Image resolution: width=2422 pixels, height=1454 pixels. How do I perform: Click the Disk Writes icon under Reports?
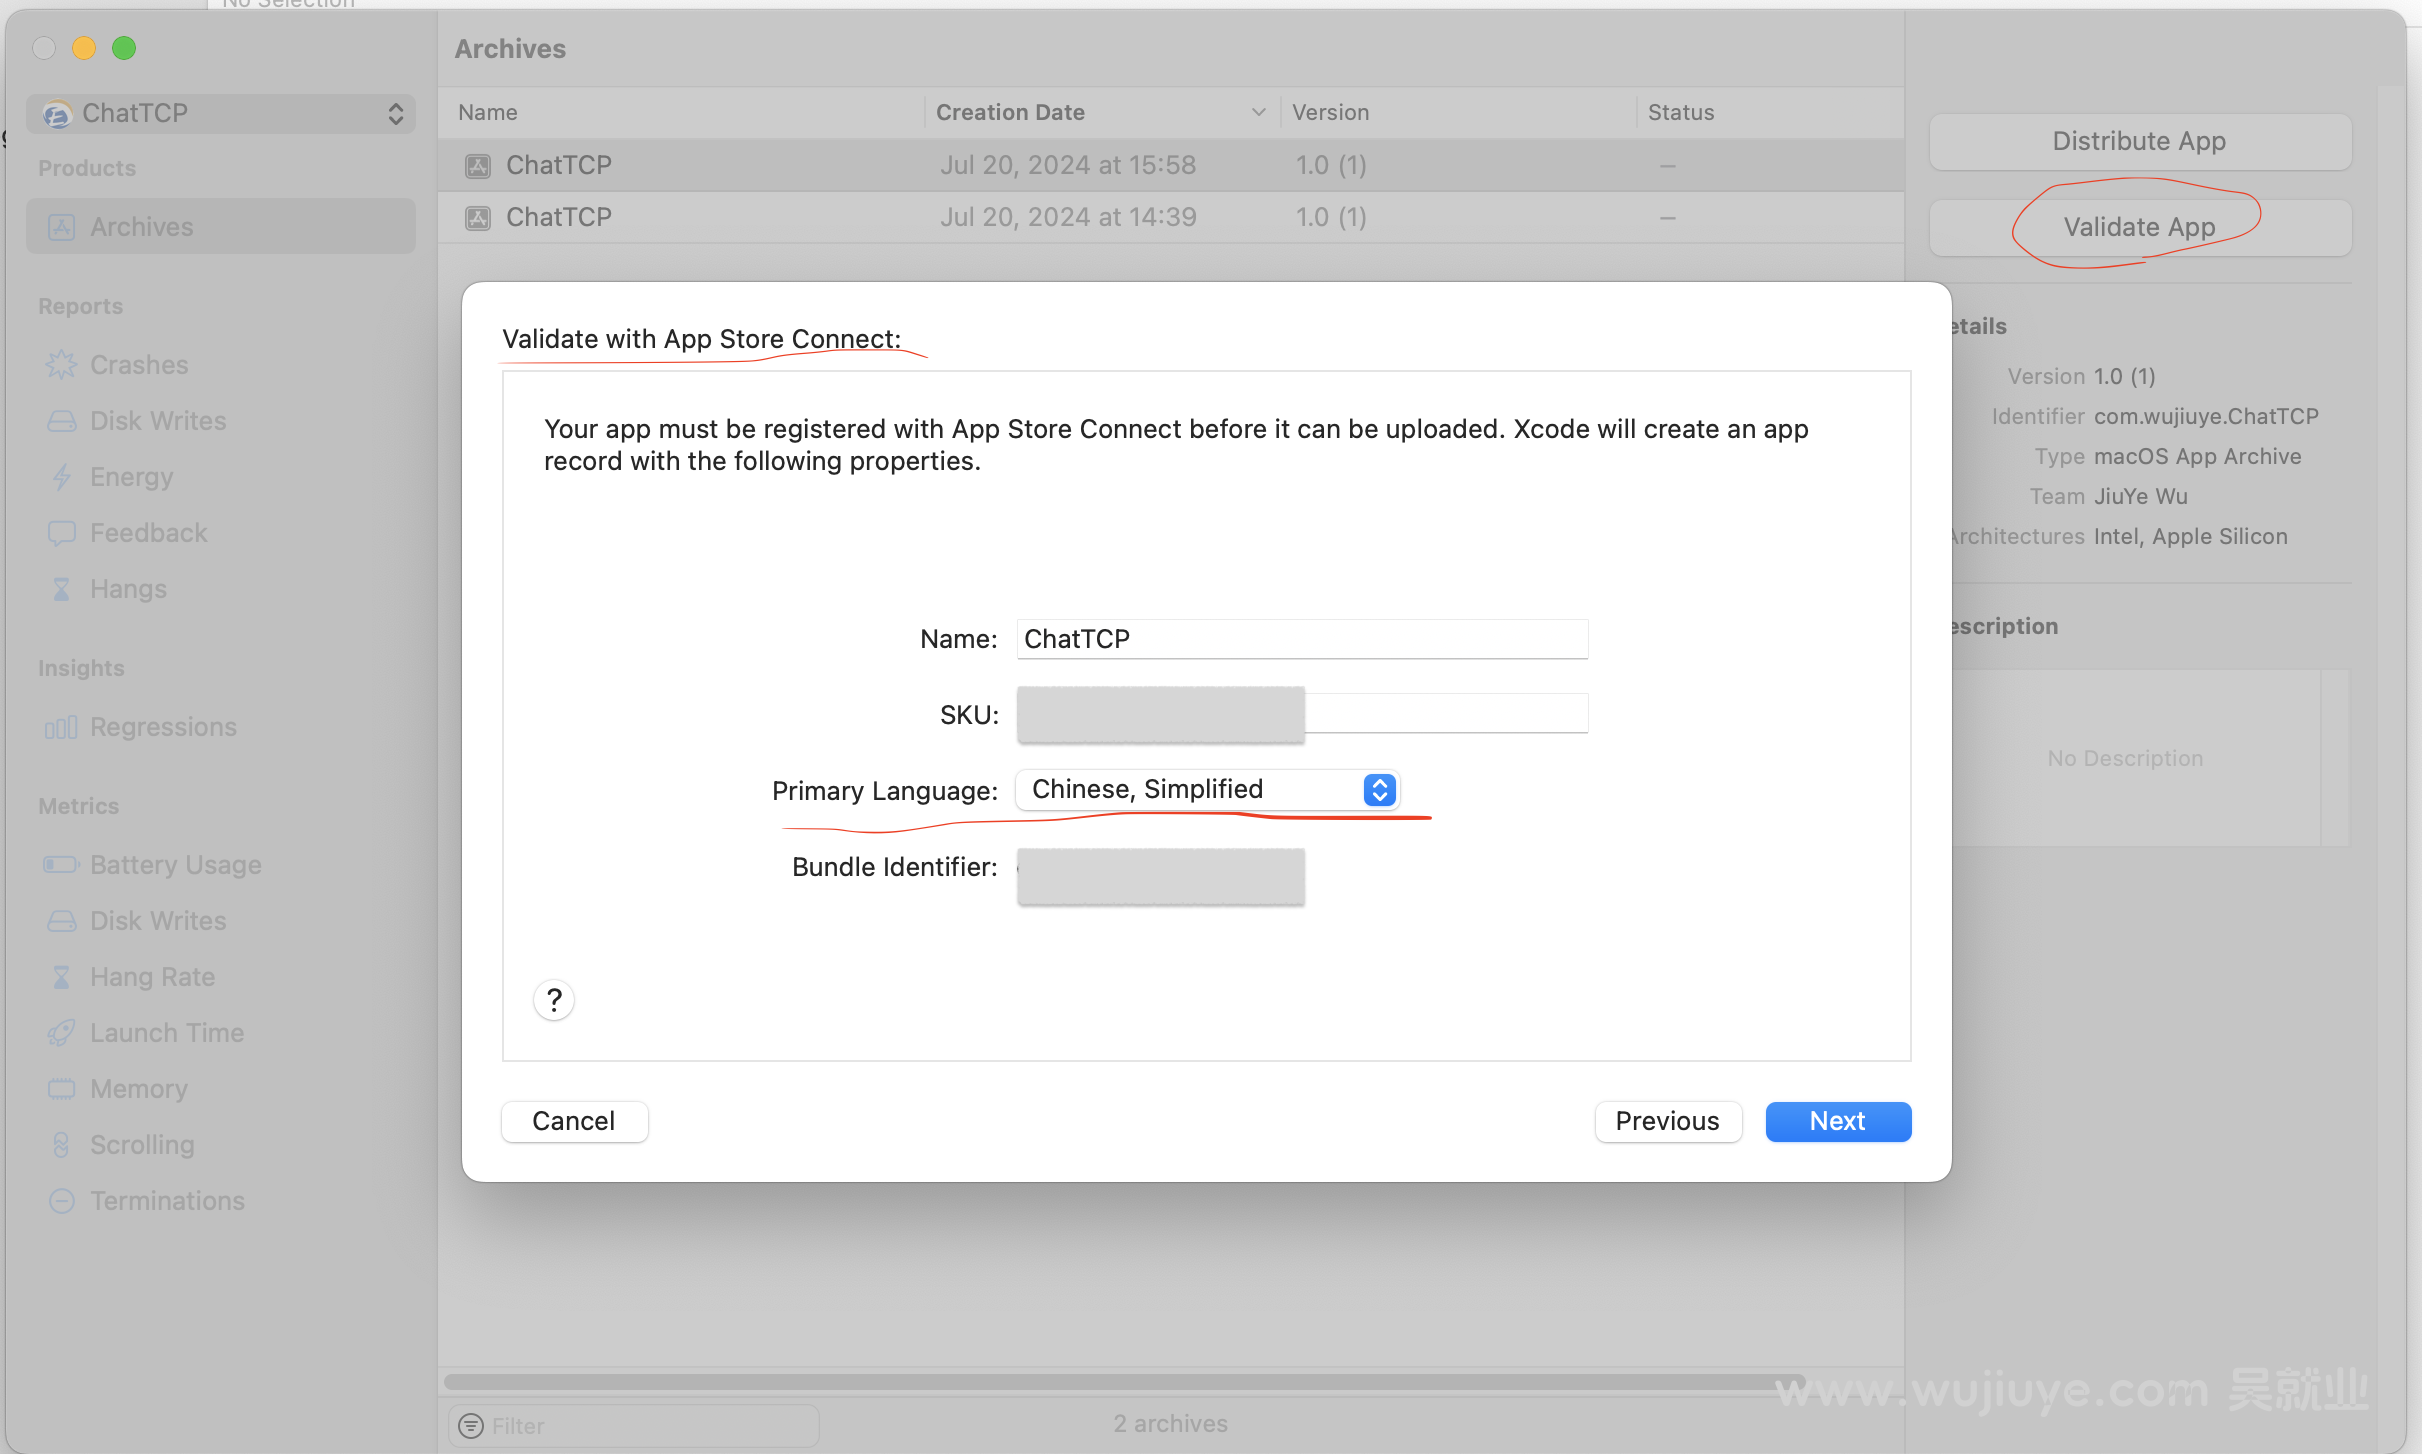(62, 421)
